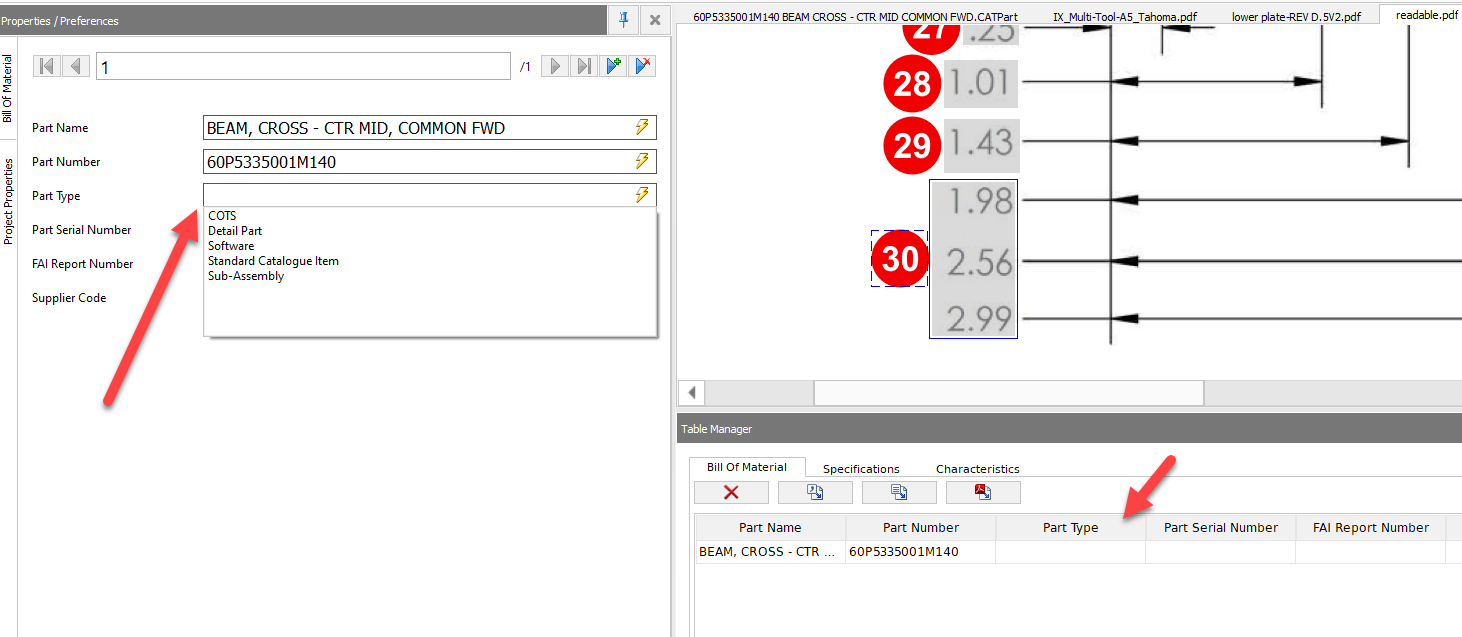Select balloon number 28
The height and width of the screenshot is (637, 1462).
913,84
